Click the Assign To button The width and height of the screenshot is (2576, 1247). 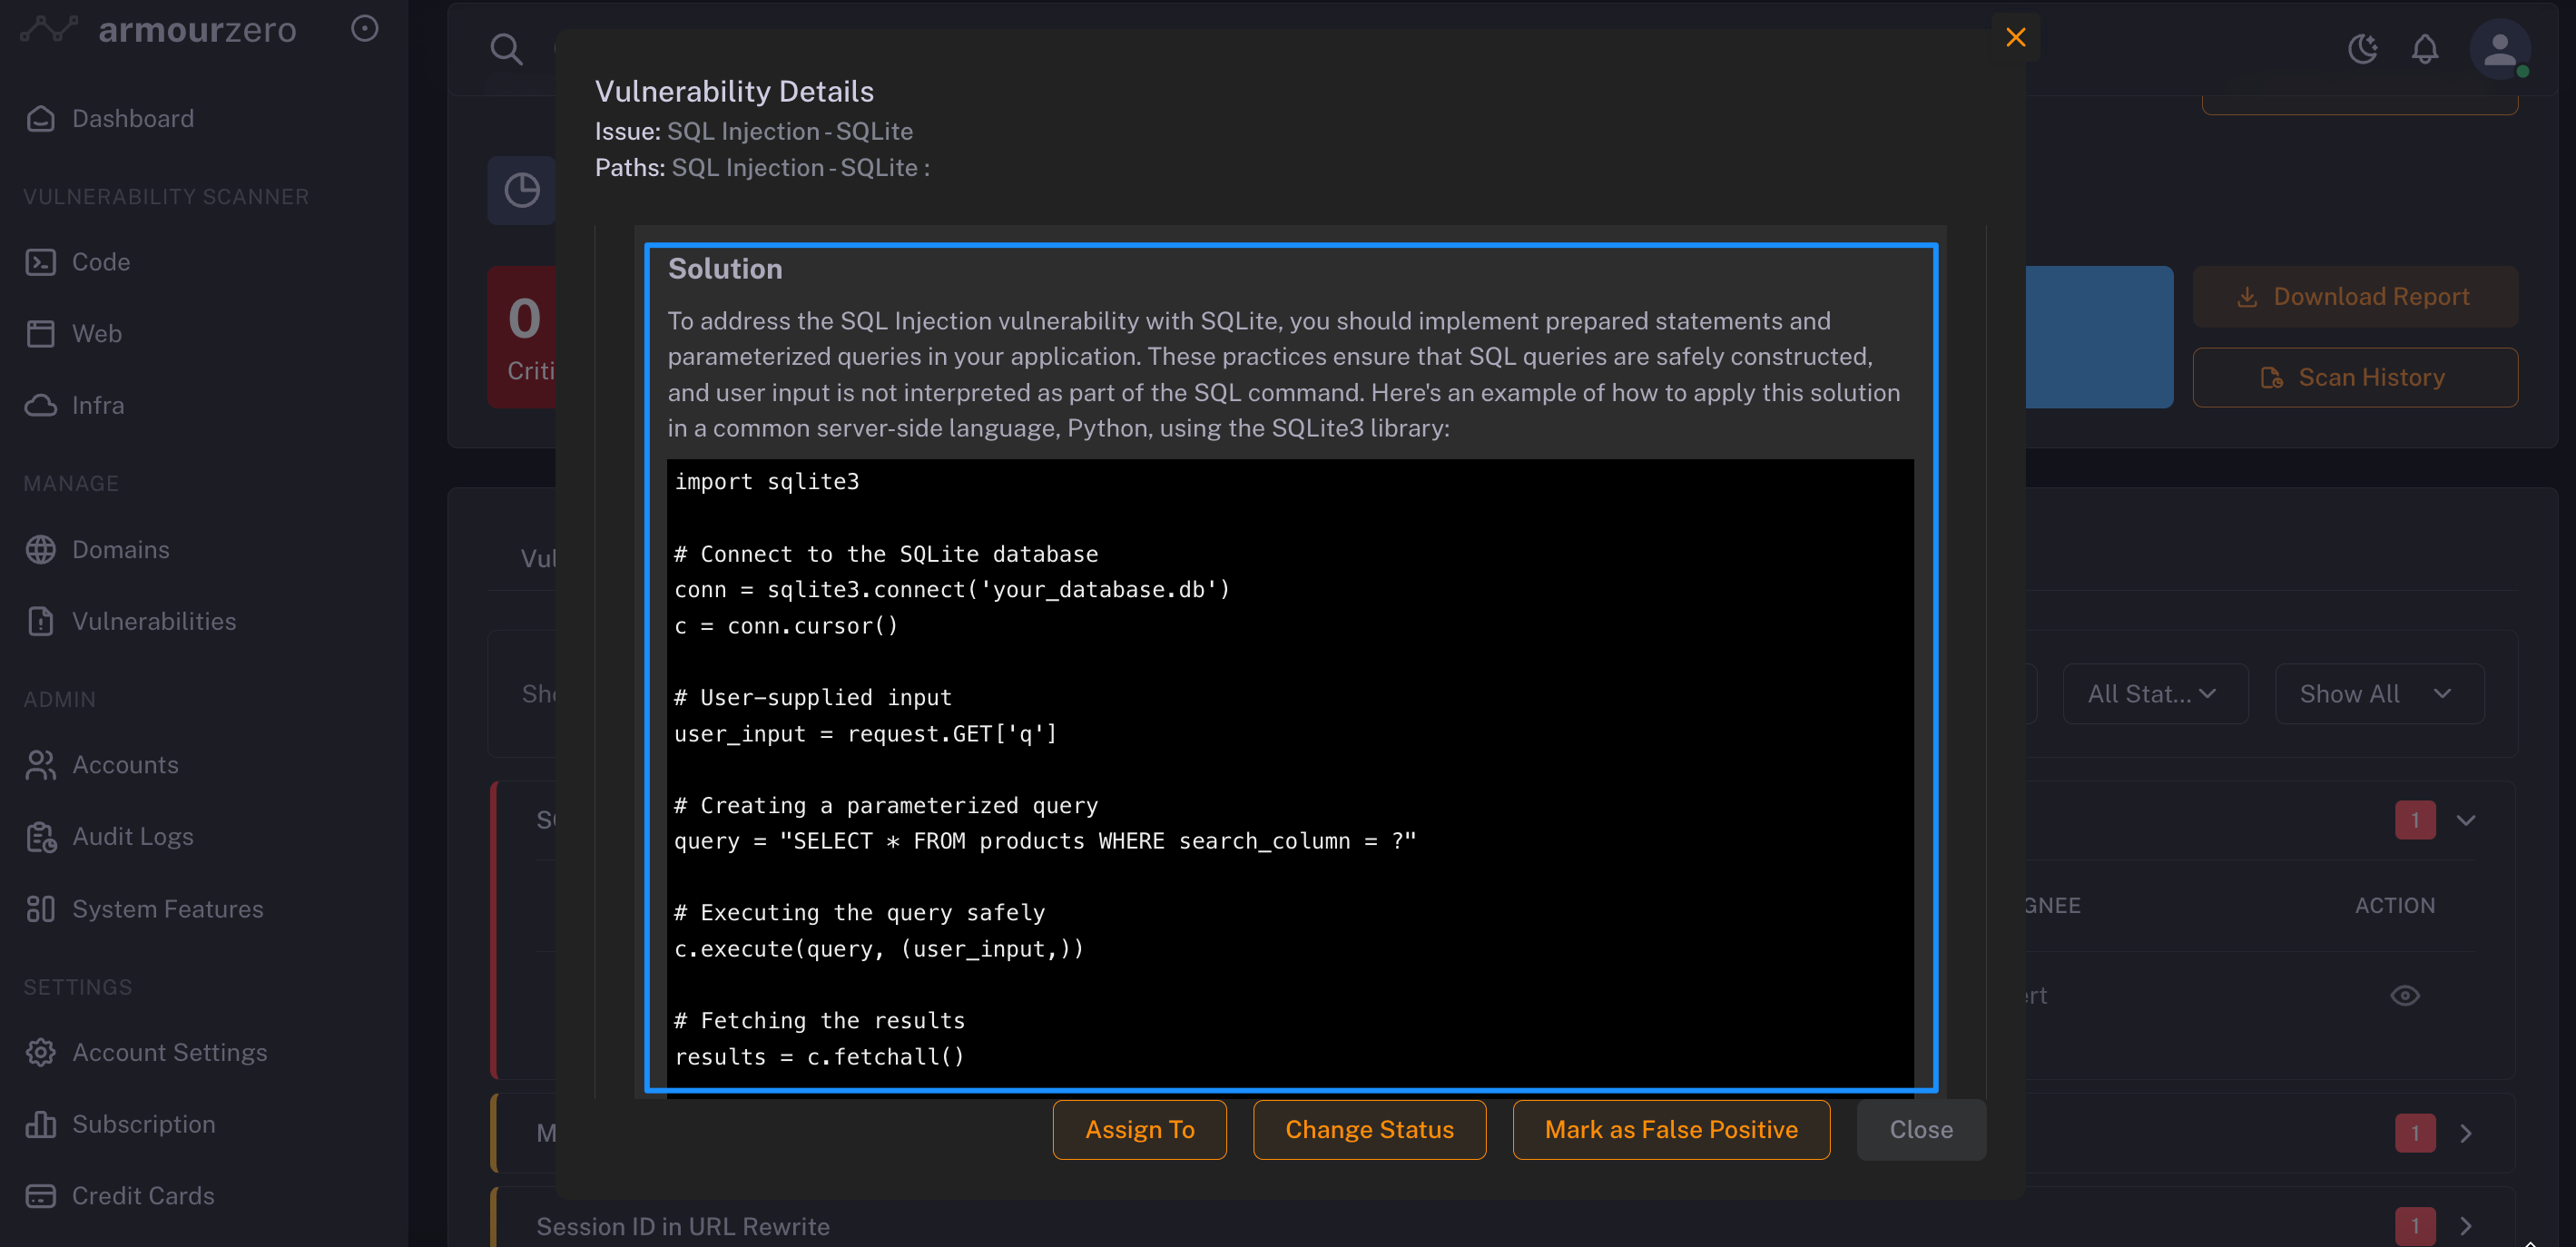tap(1139, 1129)
